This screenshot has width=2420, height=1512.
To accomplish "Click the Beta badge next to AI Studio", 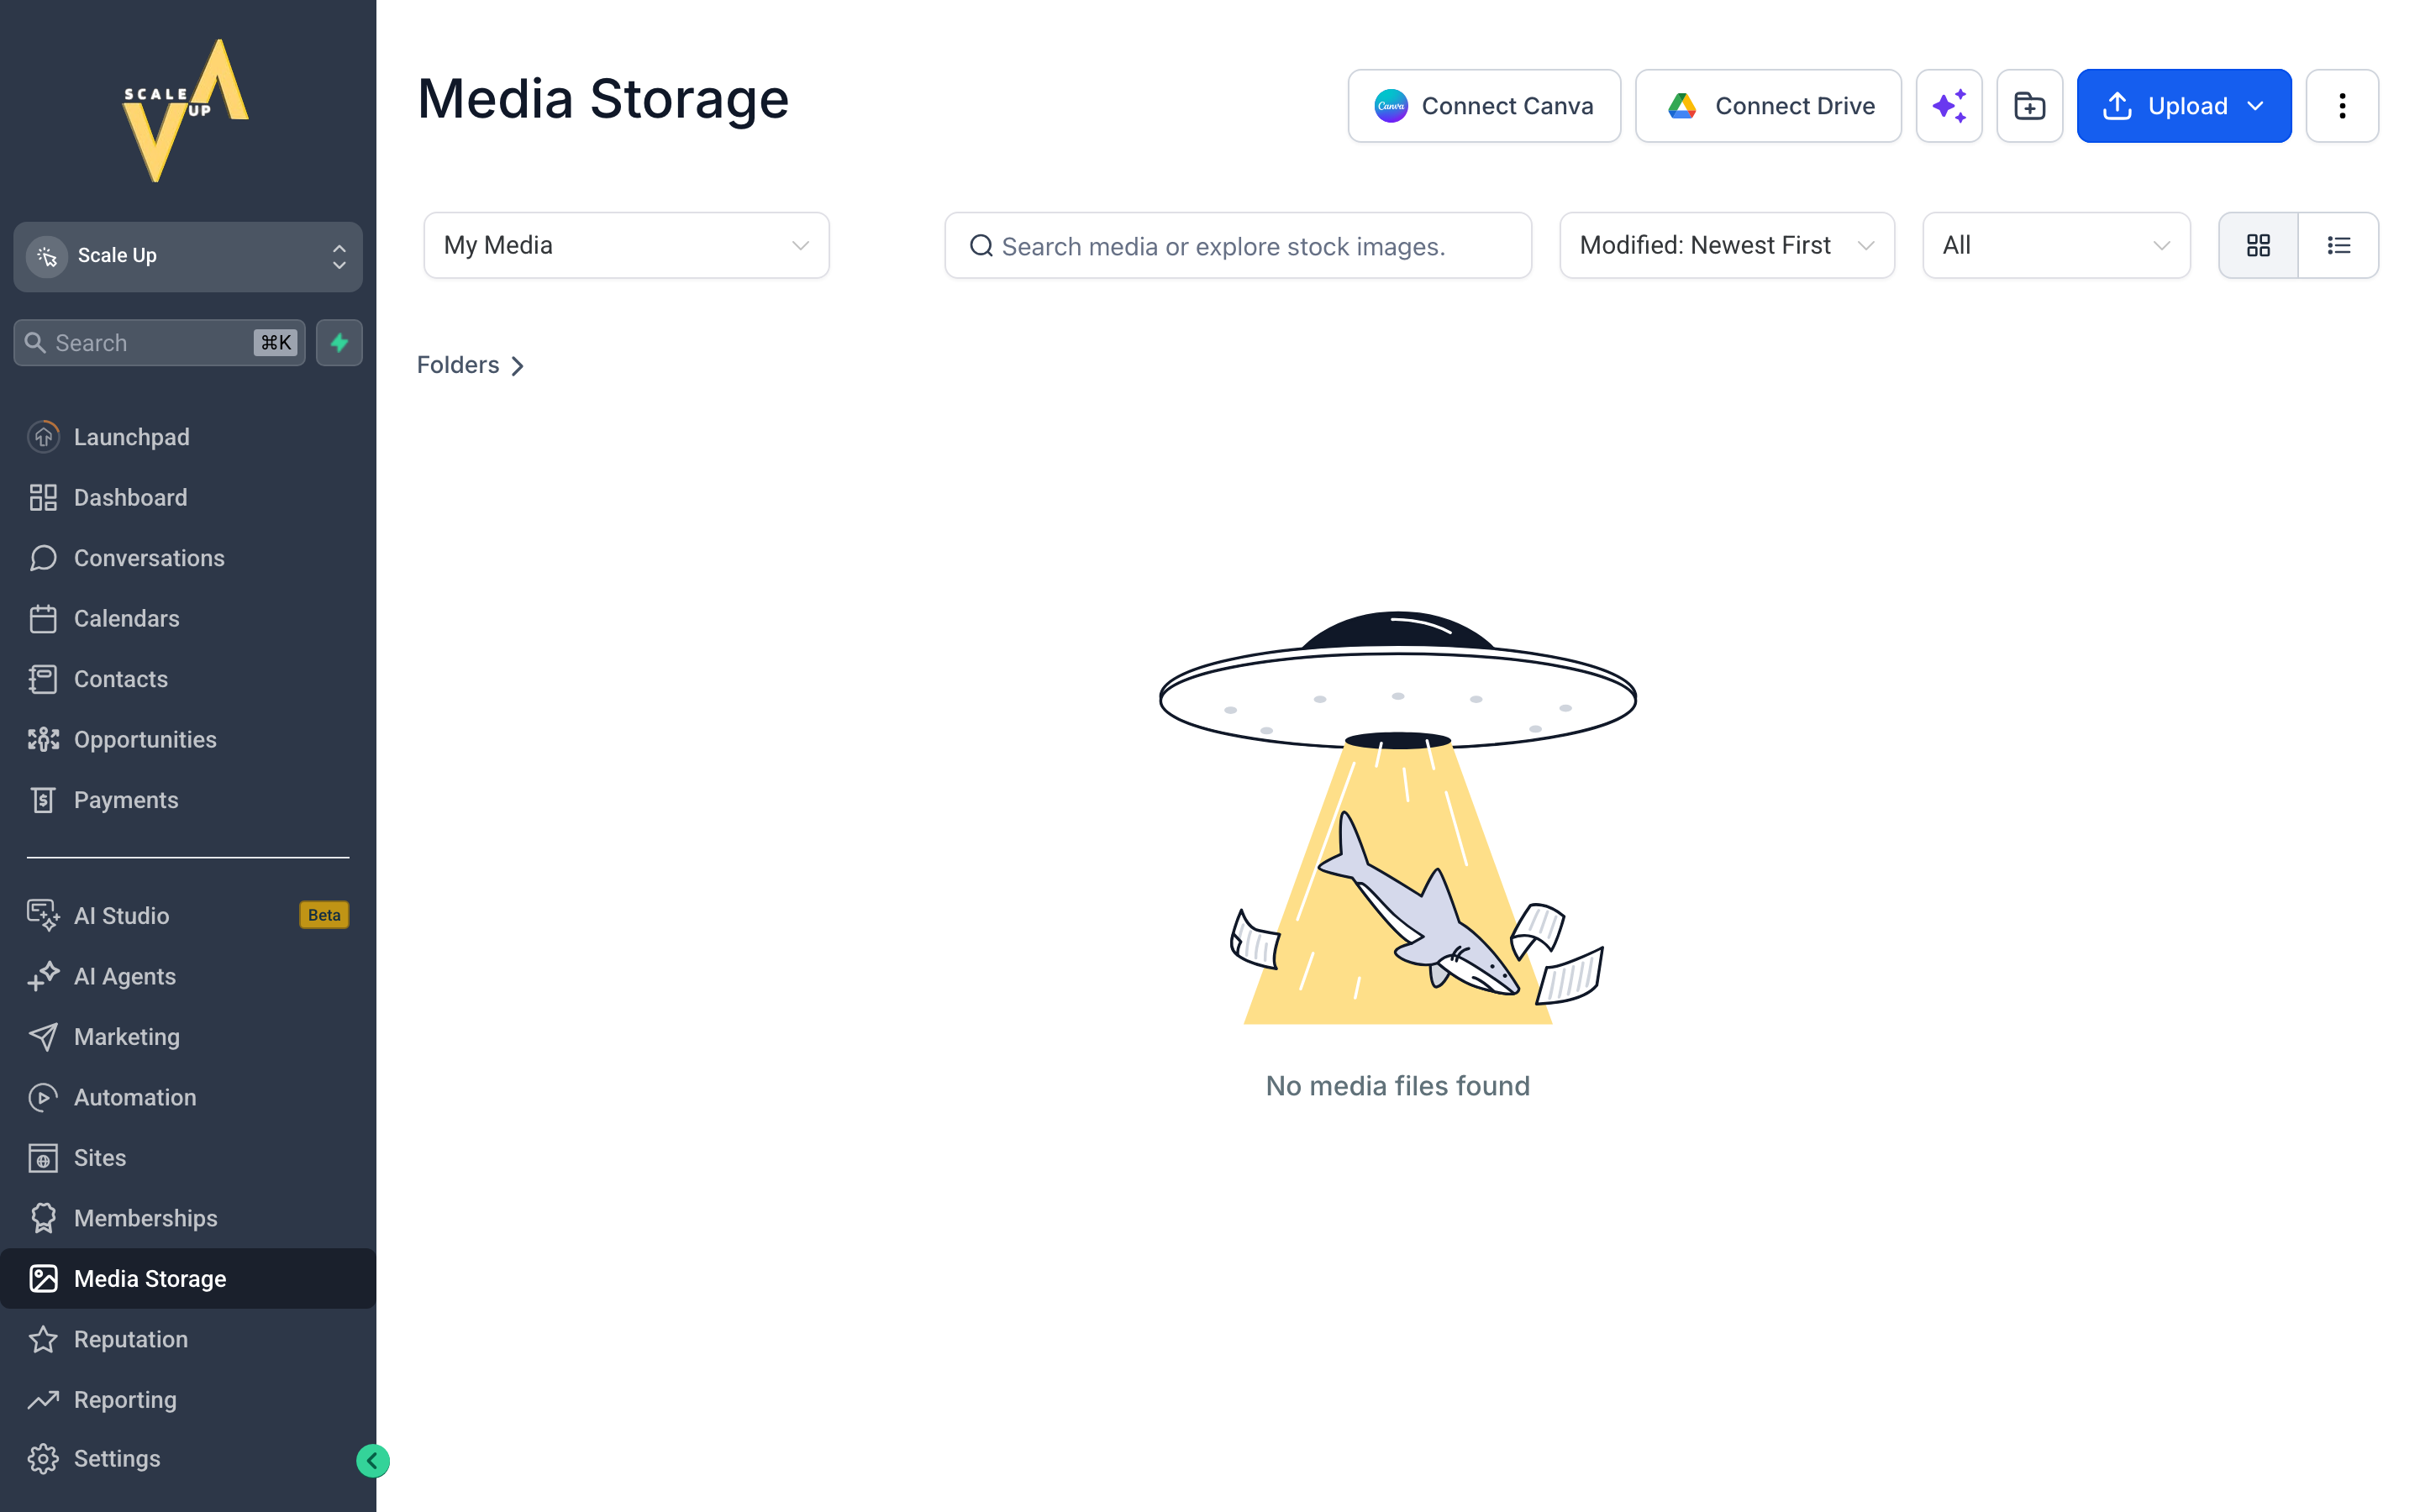I will click(324, 915).
